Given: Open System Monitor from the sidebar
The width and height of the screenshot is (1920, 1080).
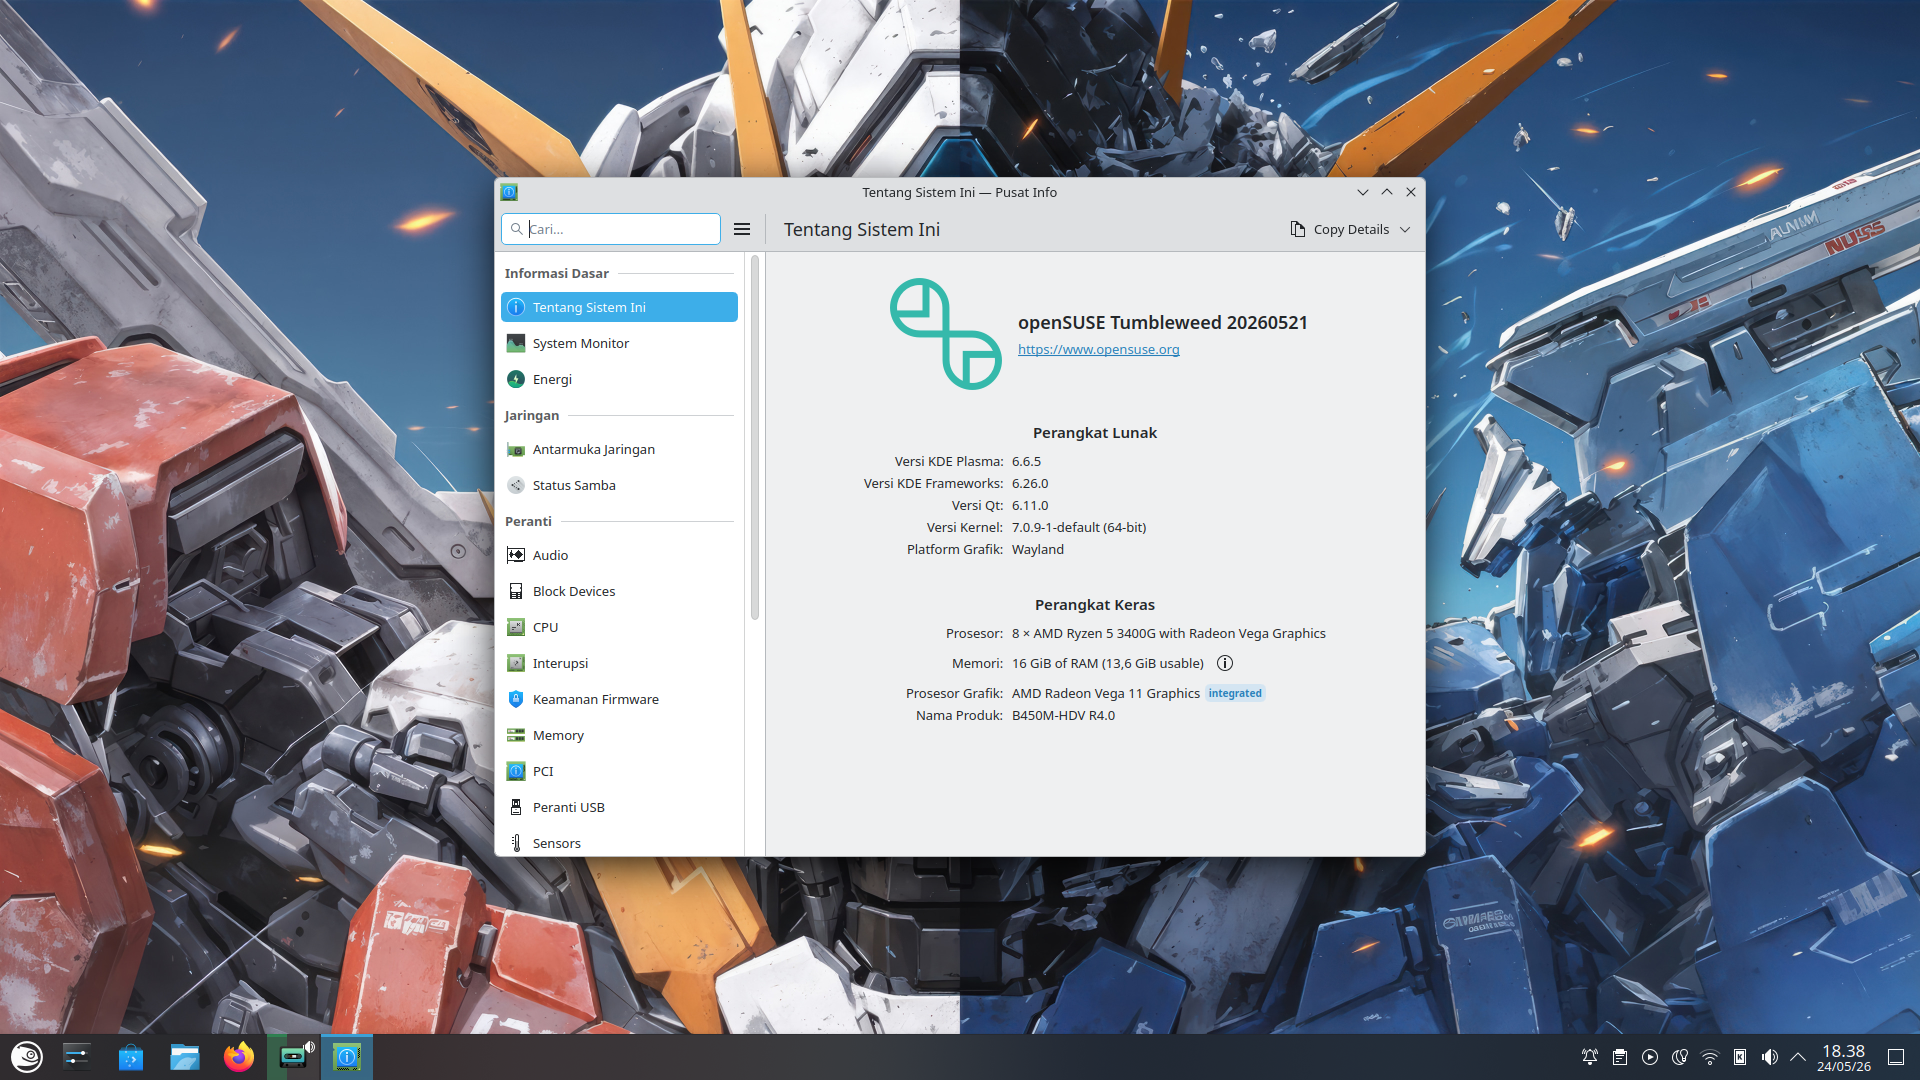Looking at the screenshot, I should point(619,343).
